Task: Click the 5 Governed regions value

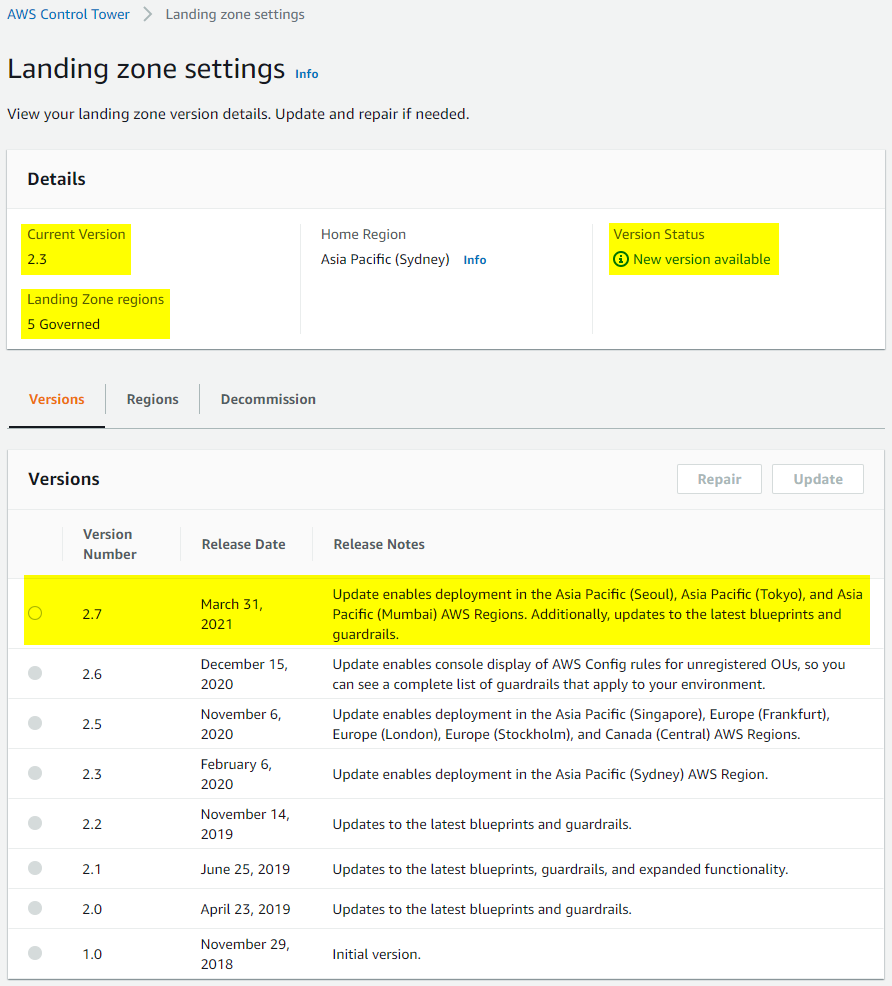Action: click(x=63, y=324)
